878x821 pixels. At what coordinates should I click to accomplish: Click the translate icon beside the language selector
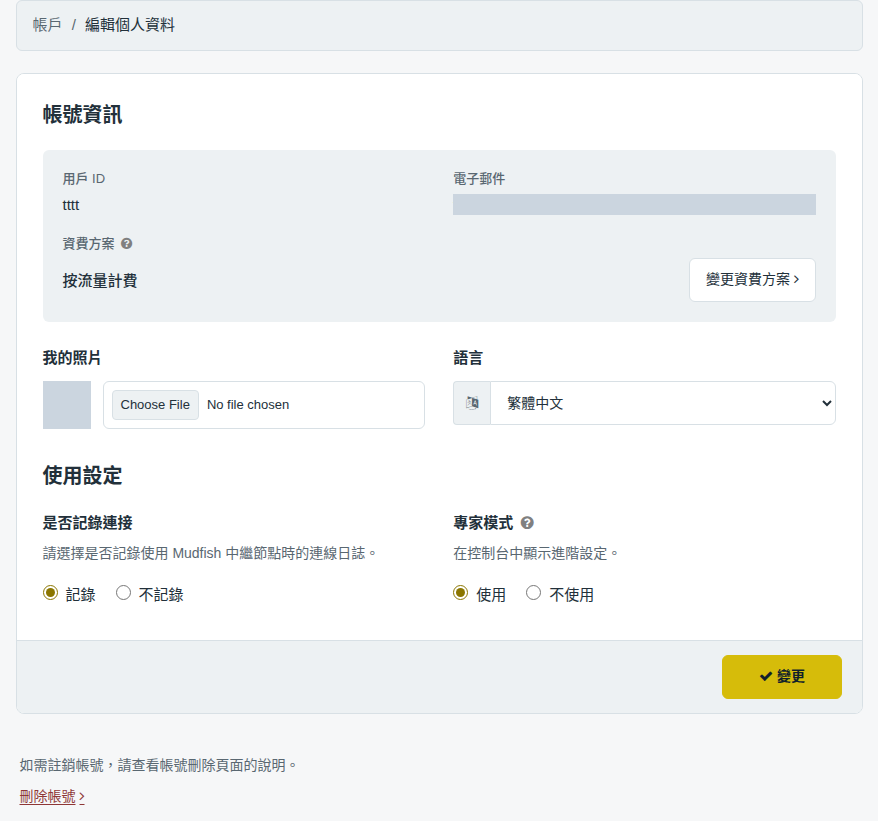[x=472, y=403]
